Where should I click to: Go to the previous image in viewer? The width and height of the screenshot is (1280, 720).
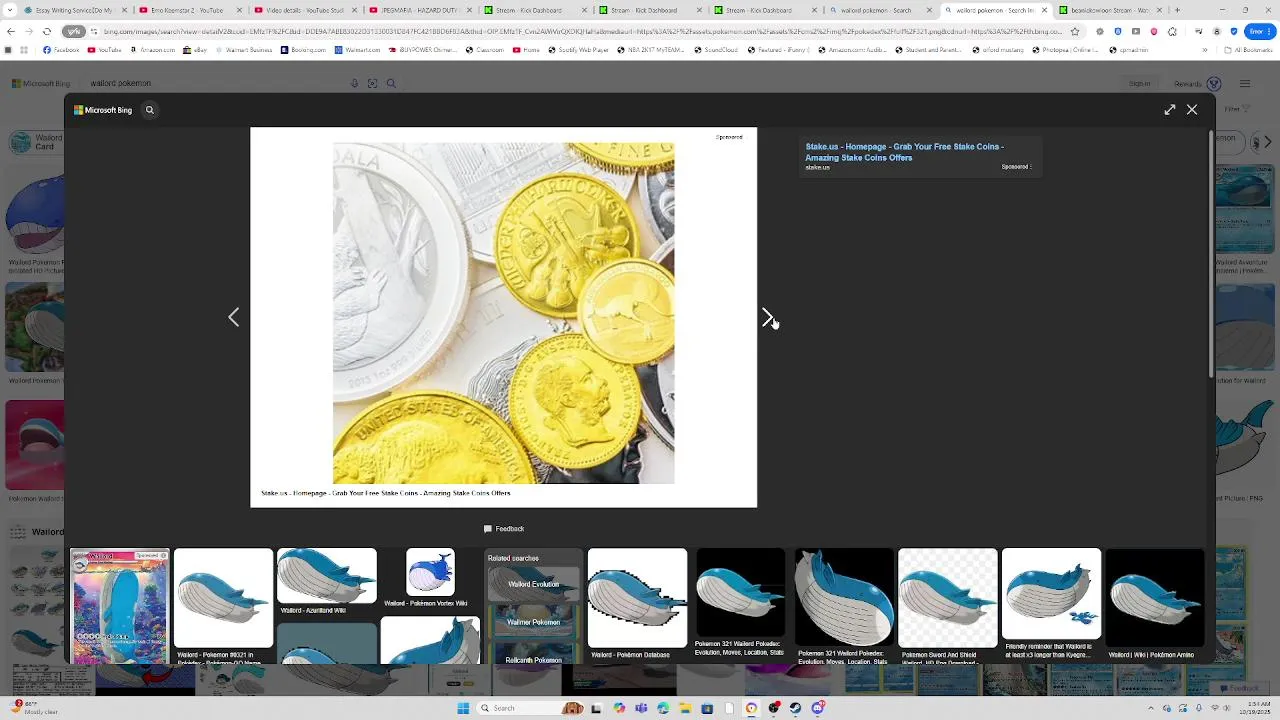(x=233, y=318)
